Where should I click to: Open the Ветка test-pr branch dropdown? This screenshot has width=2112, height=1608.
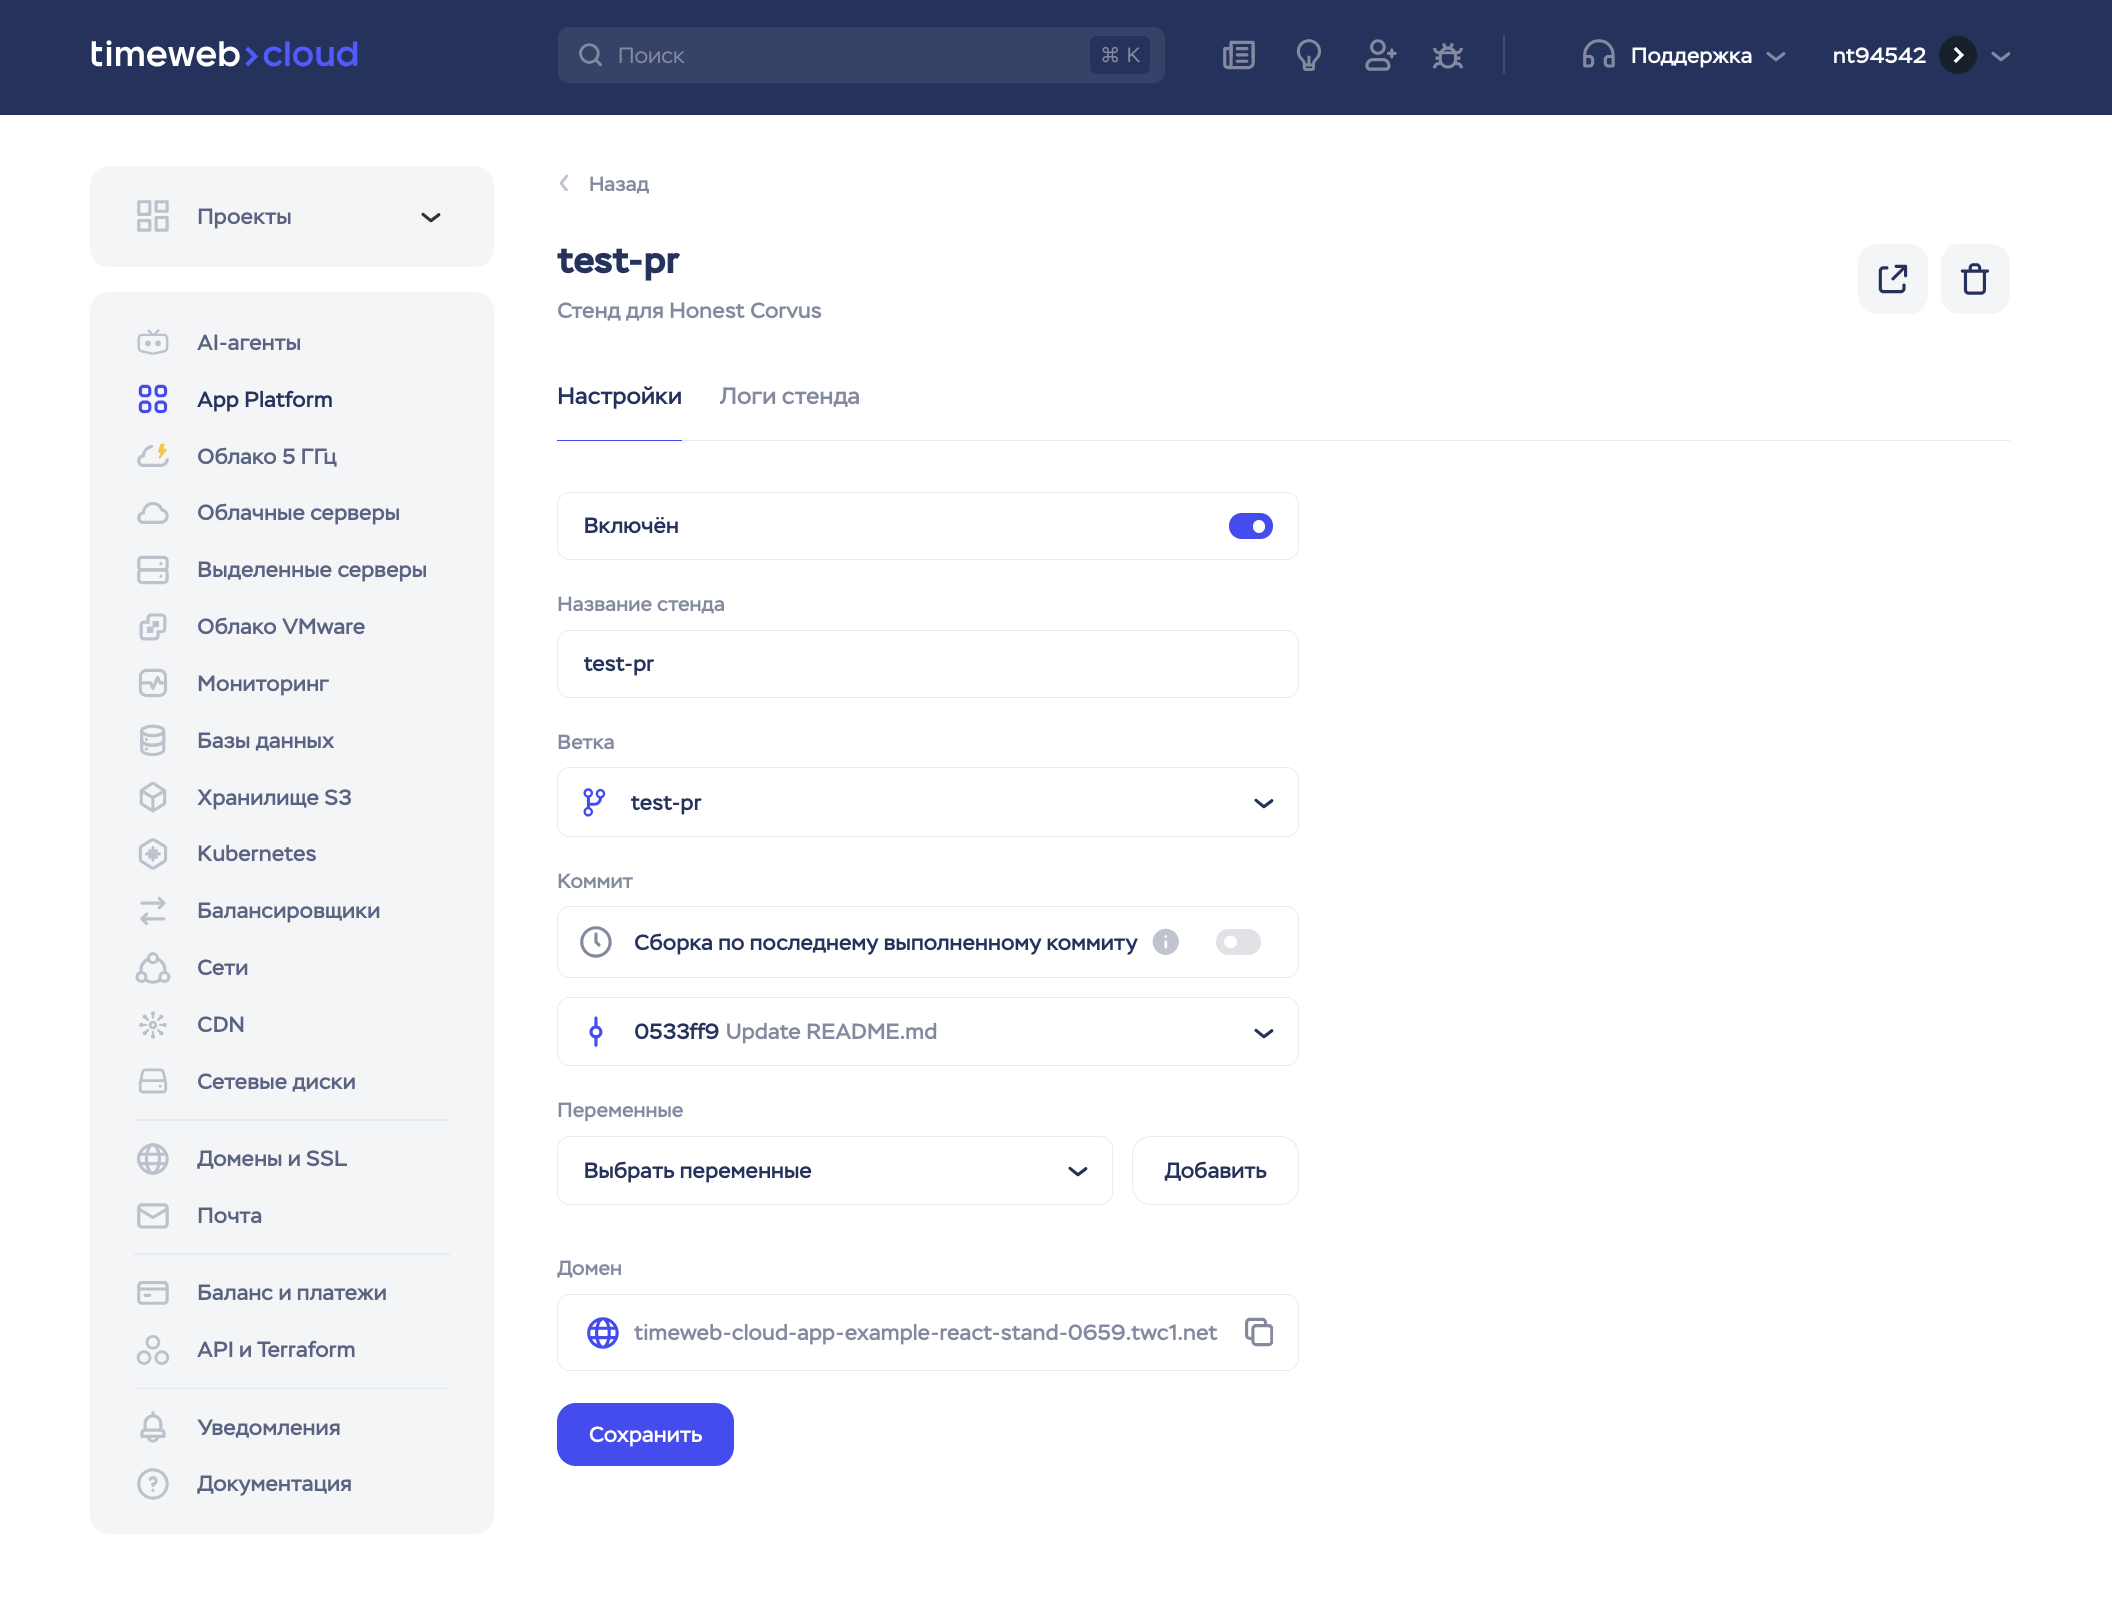pyautogui.click(x=927, y=803)
